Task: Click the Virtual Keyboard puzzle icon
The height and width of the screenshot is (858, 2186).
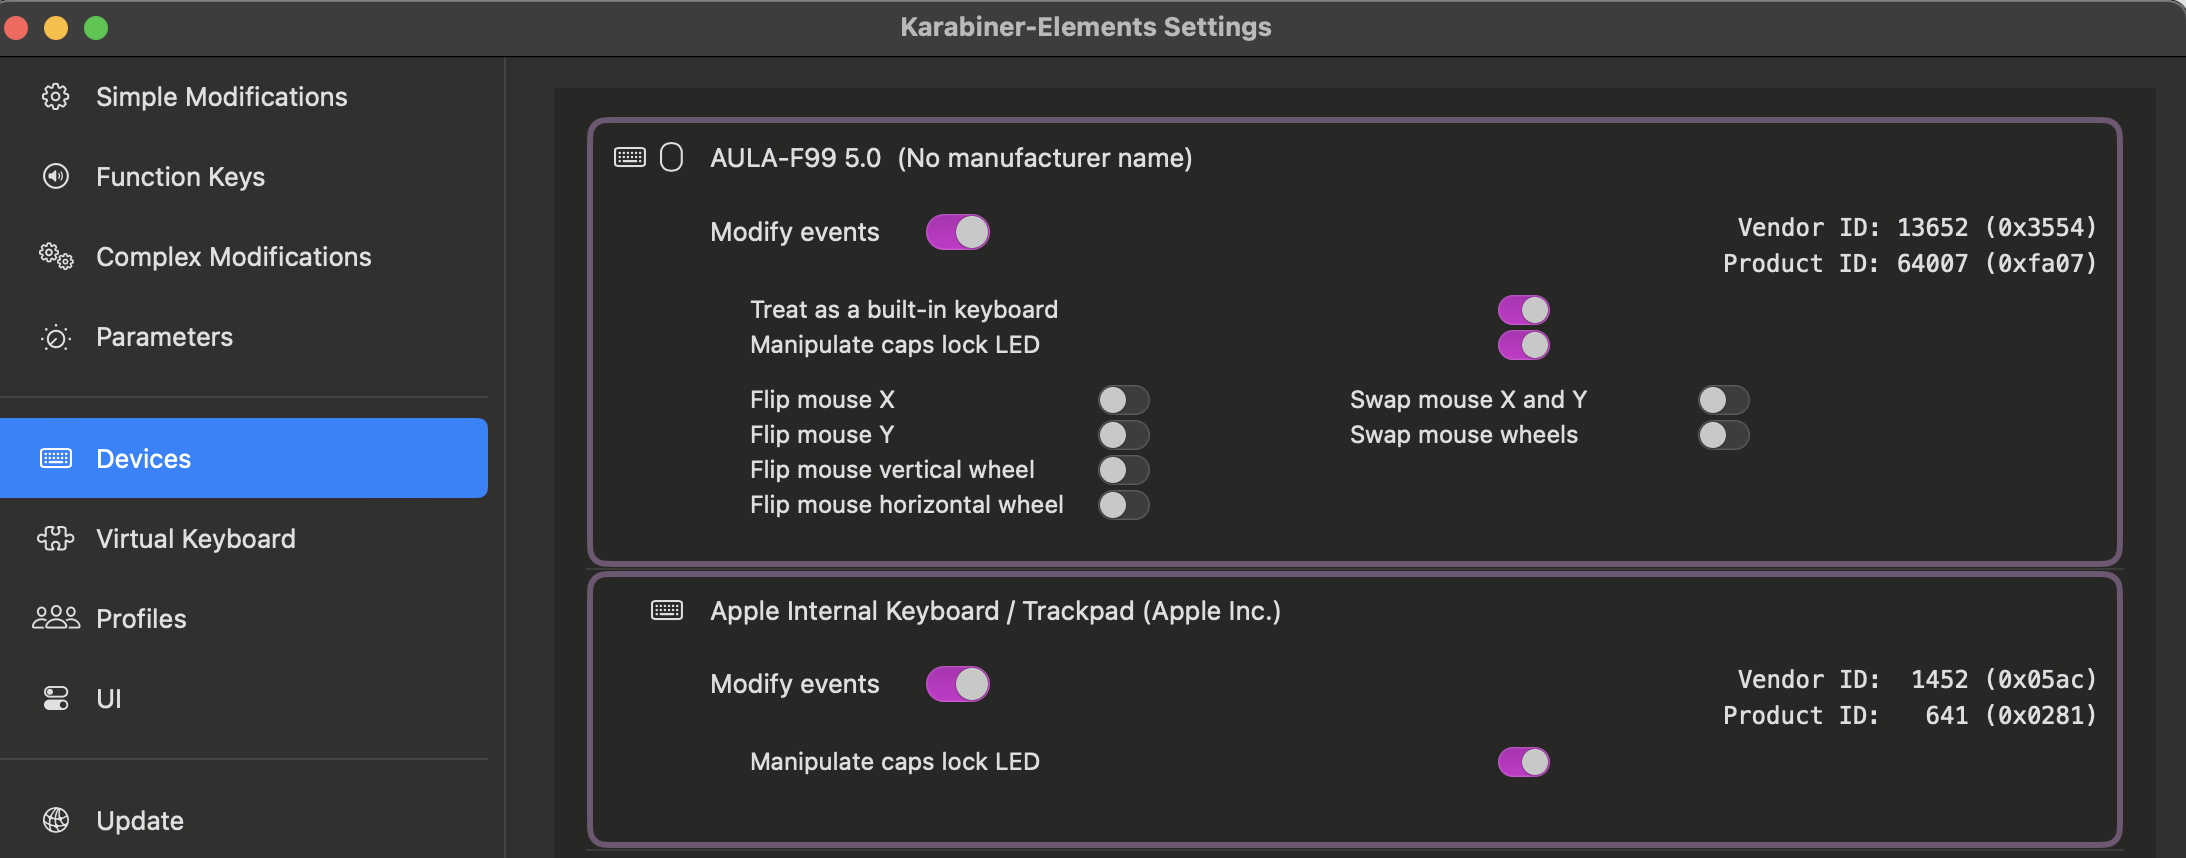Action: click(x=56, y=538)
